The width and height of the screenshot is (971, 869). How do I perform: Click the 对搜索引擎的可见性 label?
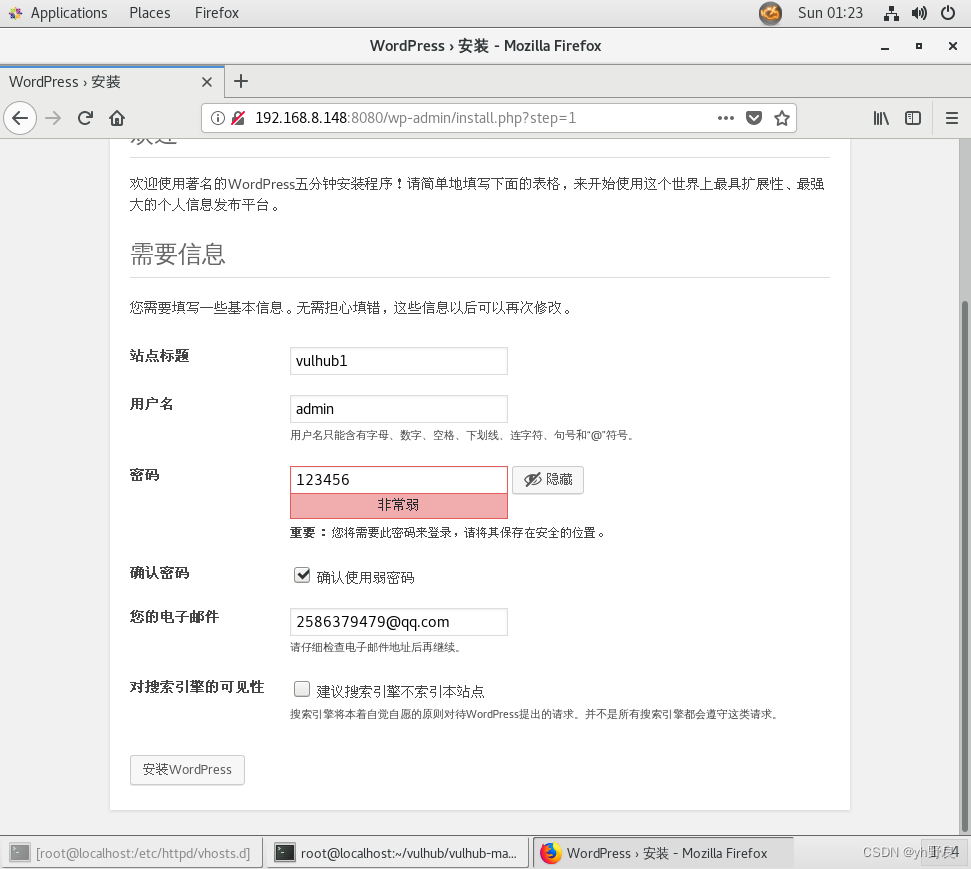coord(197,687)
